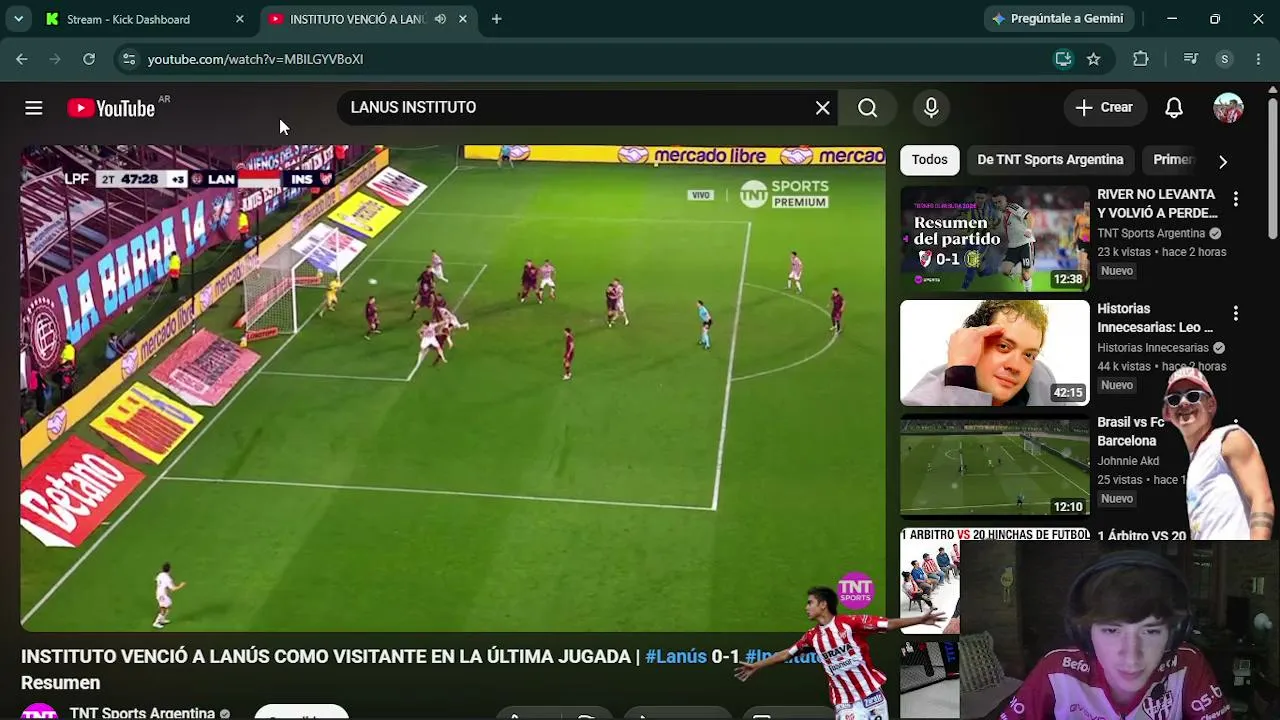Go forward in browser history

point(55,59)
